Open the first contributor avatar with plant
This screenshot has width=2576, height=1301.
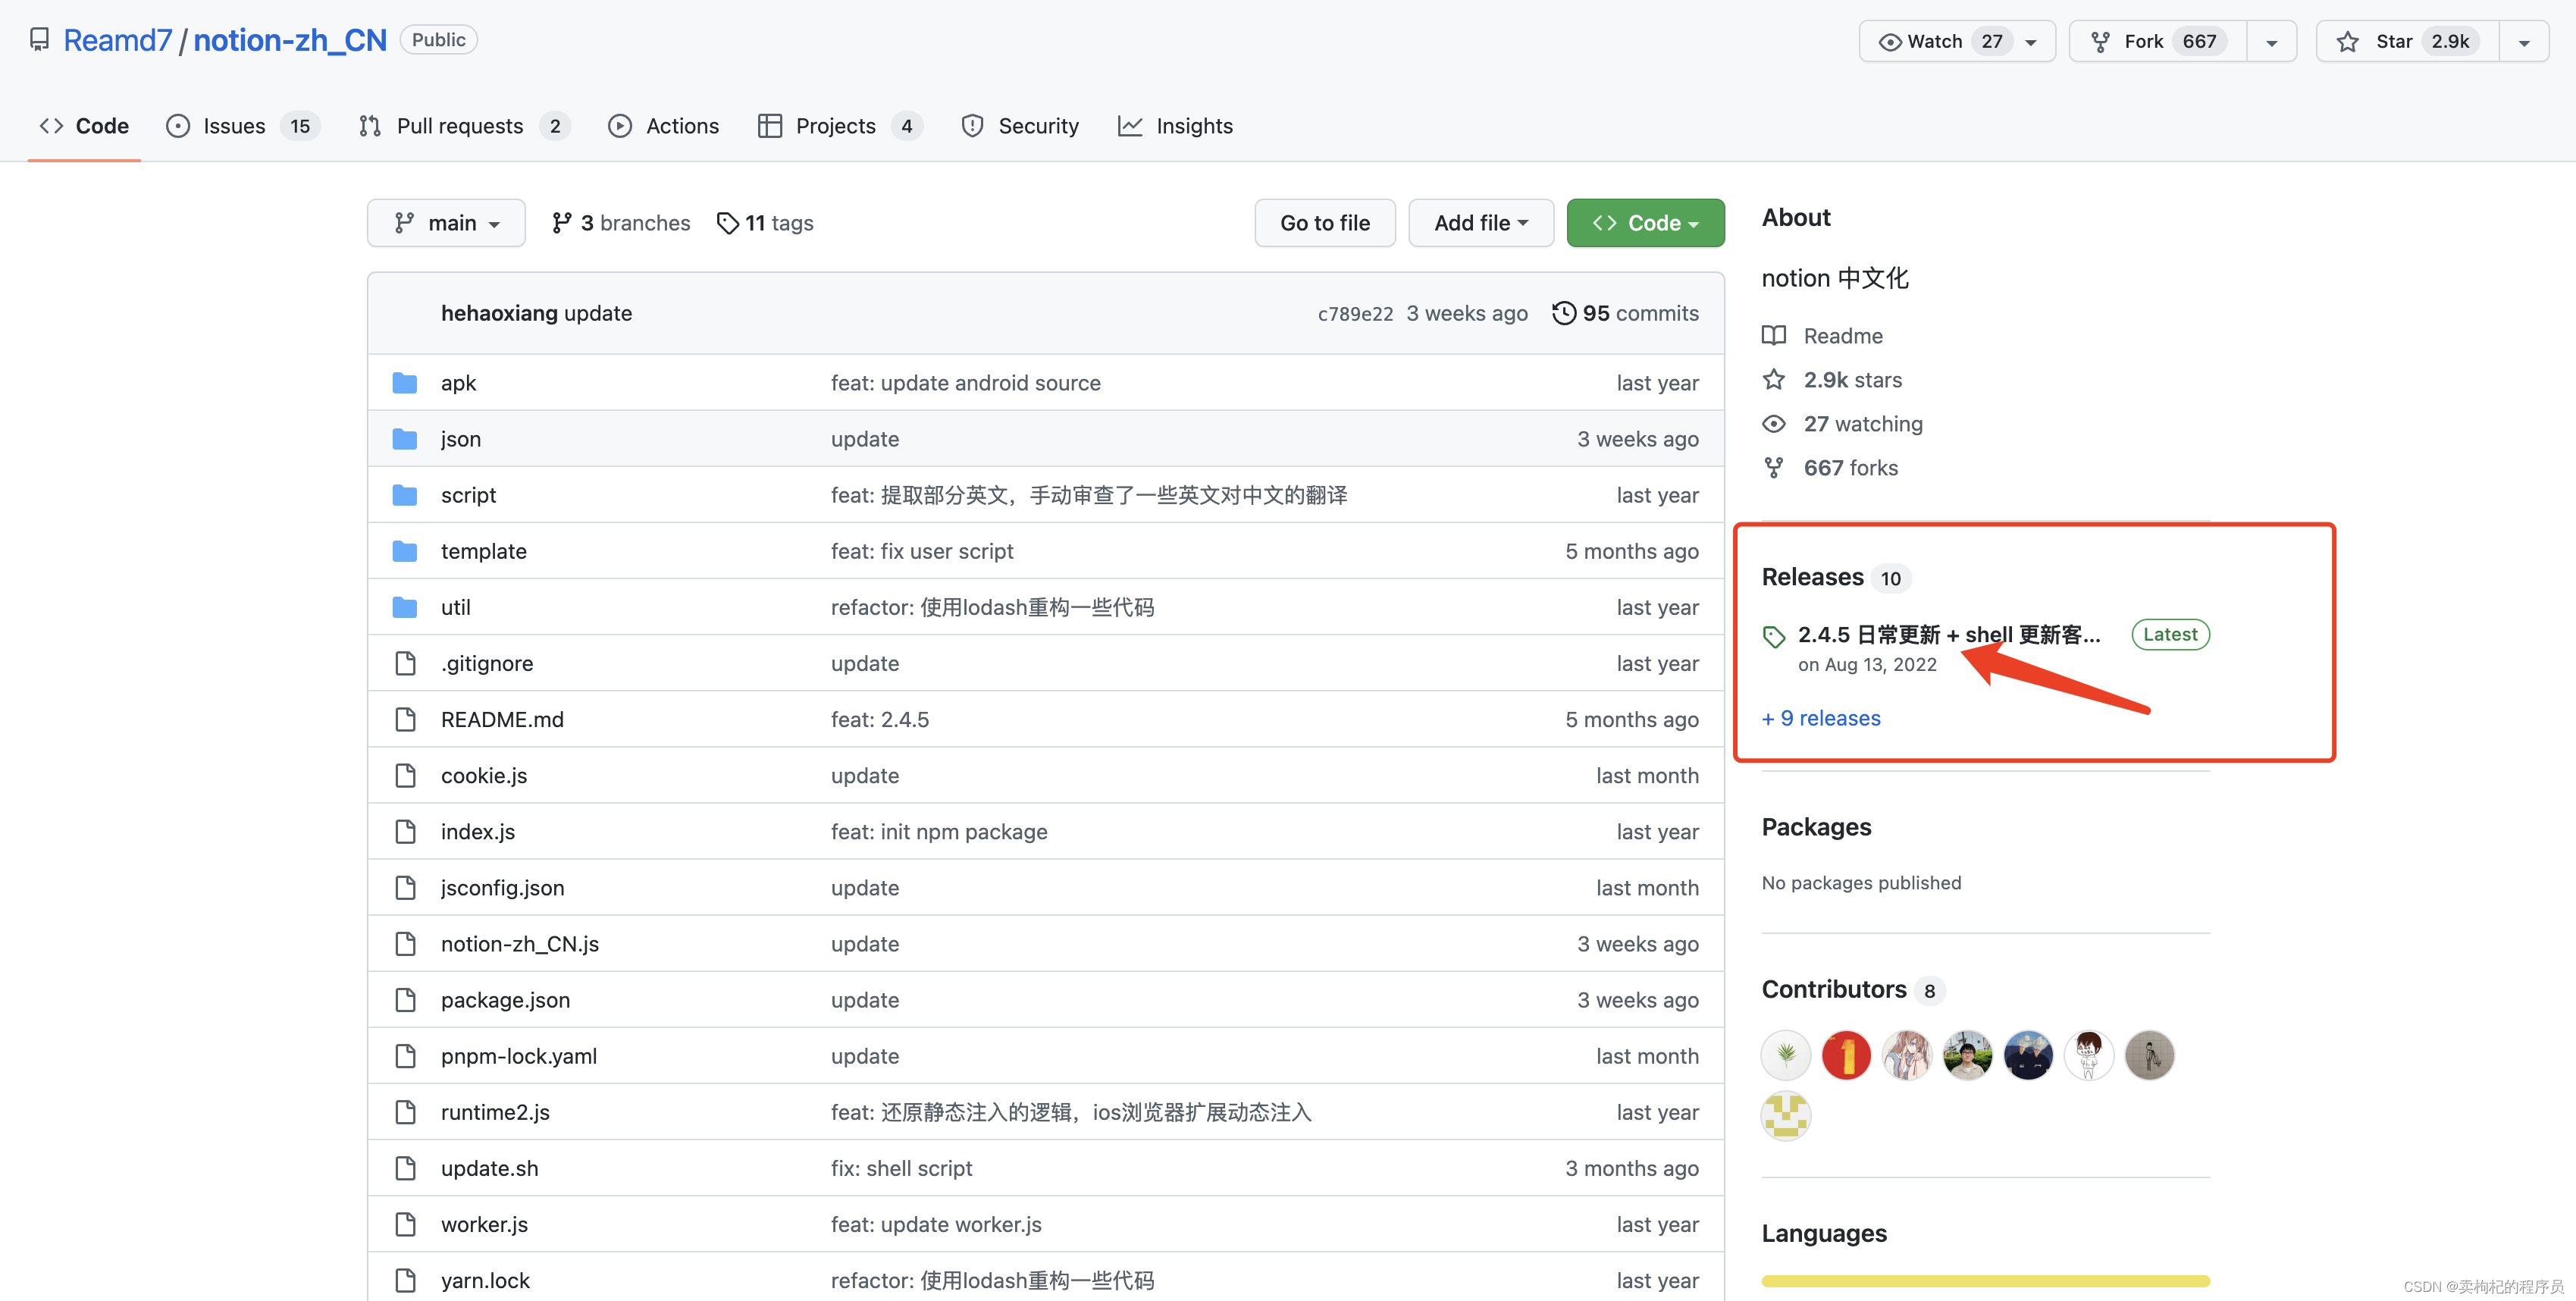pyautogui.click(x=1786, y=1055)
